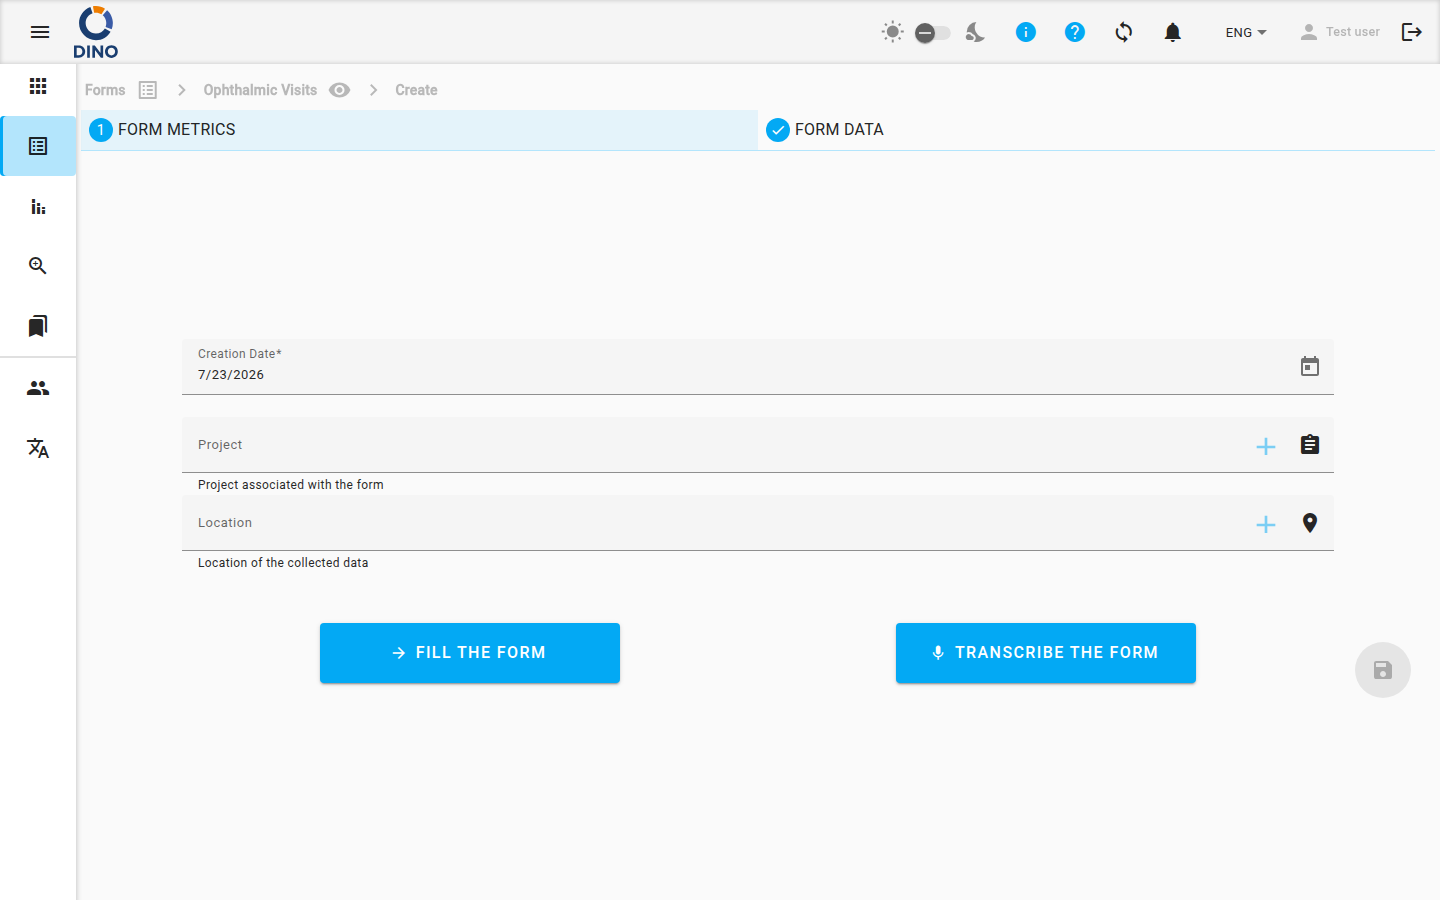Image resolution: width=1440 pixels, height=900 pixels.
Task: Open the bookmarks sidebar icon
Action: 38,326
